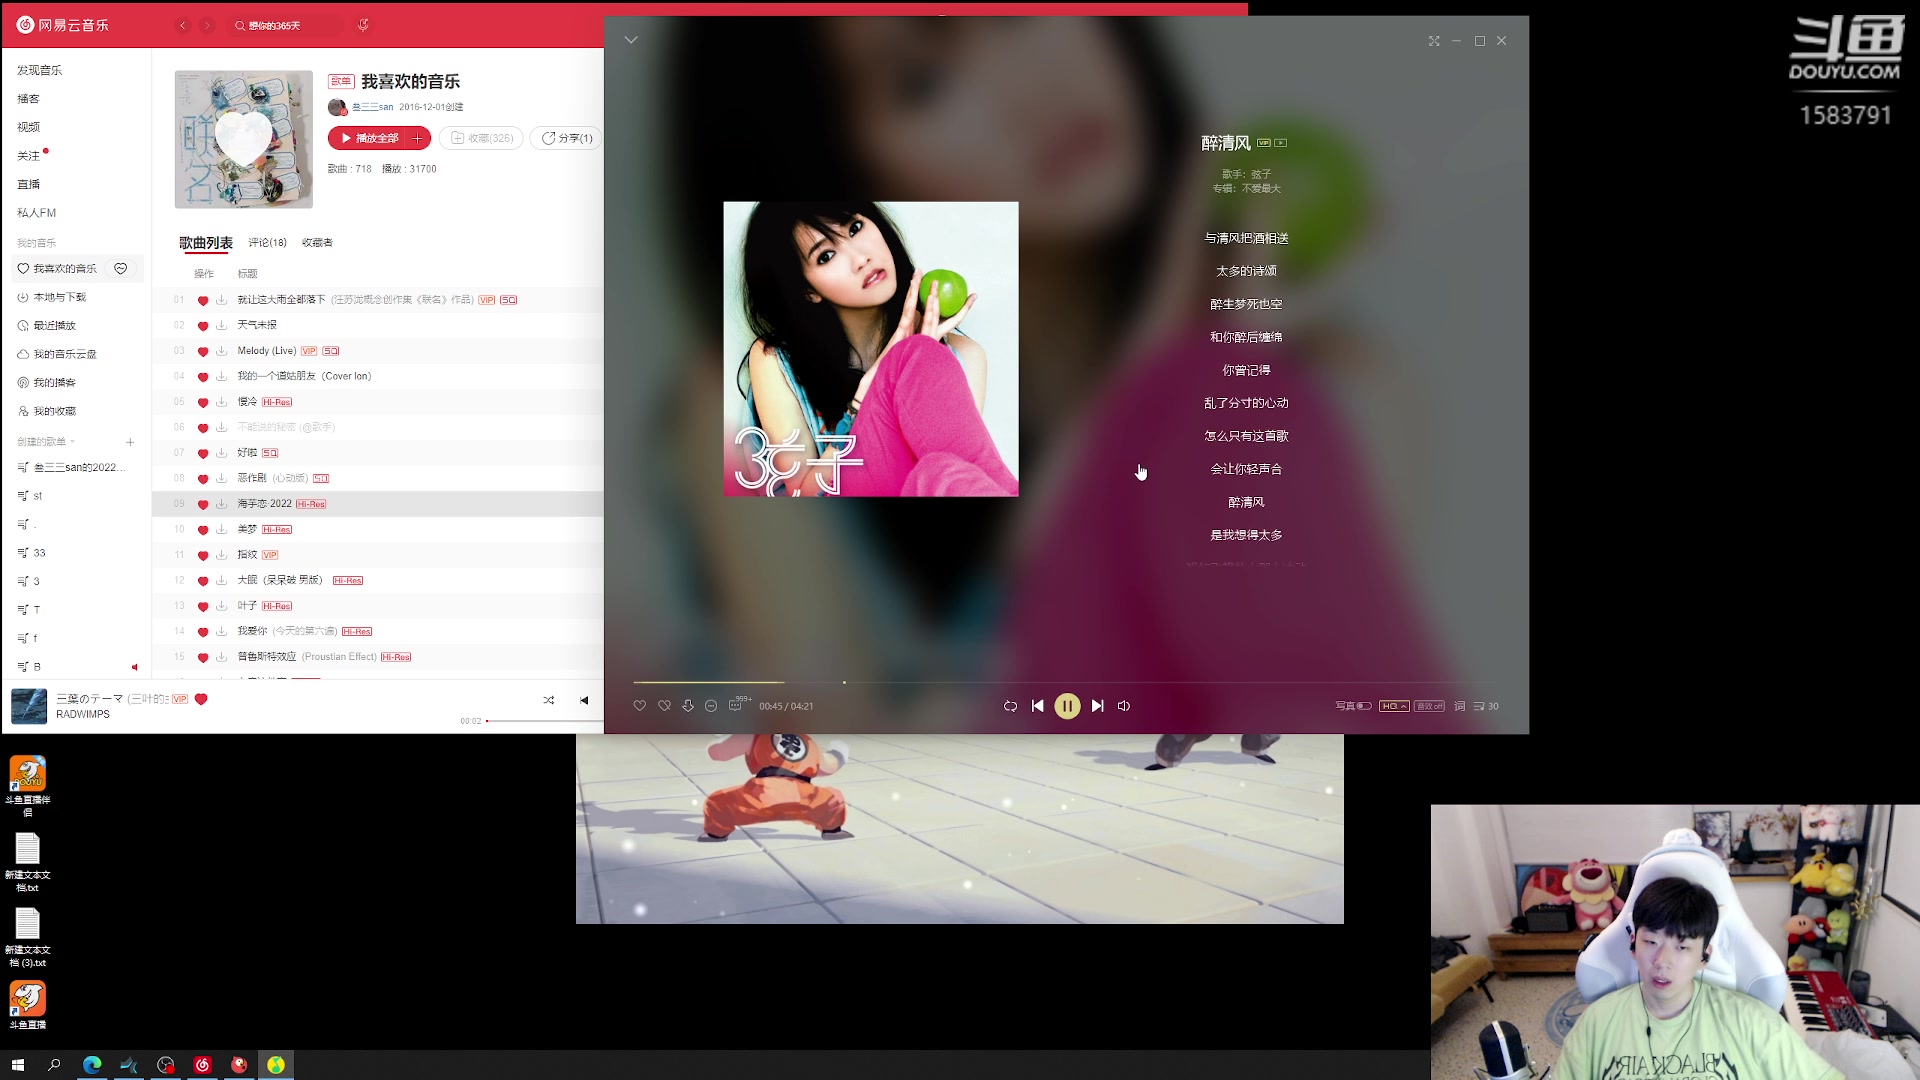Open 私人FM in the sidebar
1920x1080 pixels.
tap(37, 213)
